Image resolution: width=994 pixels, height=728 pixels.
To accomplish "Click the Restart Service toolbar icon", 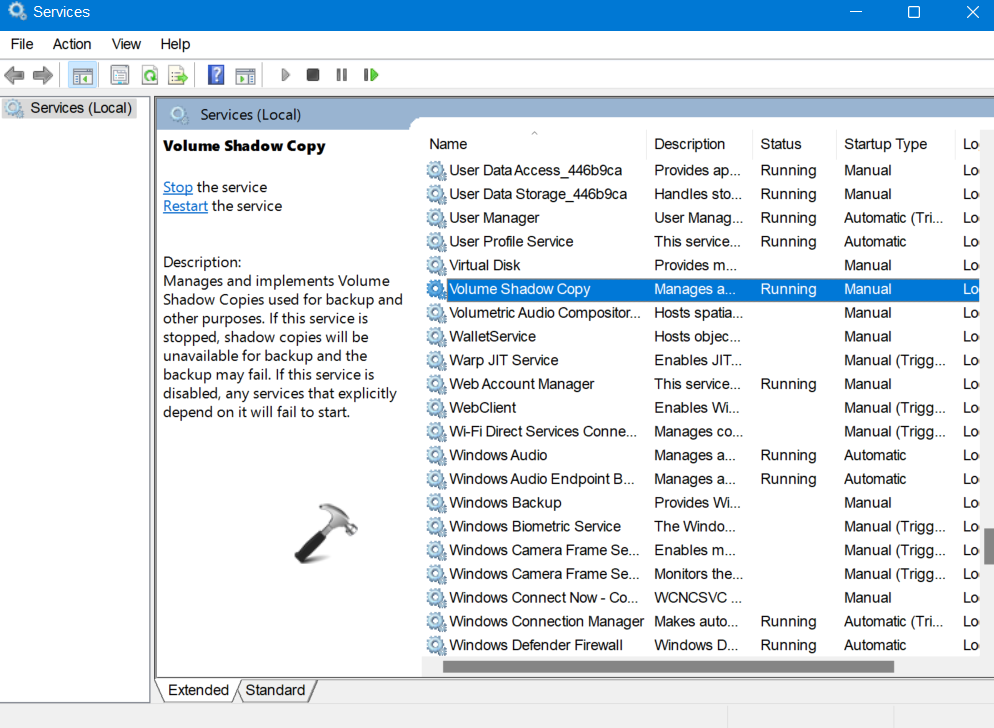I will pos(371,75).
